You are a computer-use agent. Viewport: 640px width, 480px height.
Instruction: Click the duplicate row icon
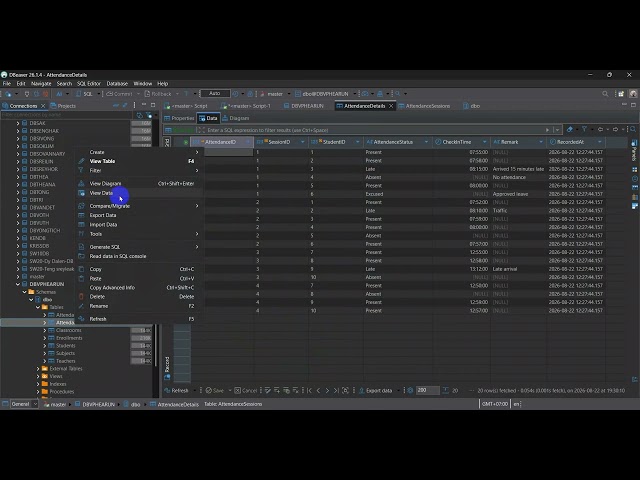click(287, 391)
